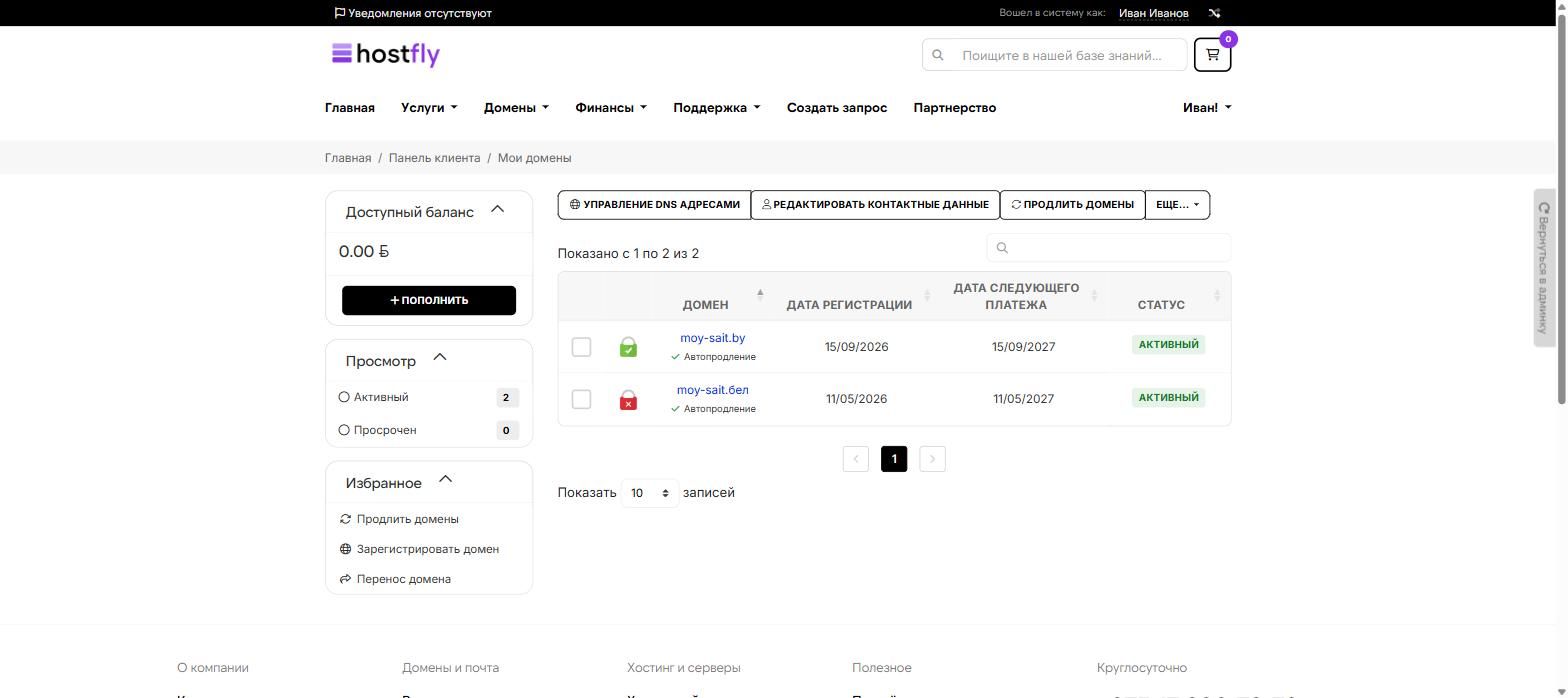This screenshot has height=698, width=1568.
Task: Sort by Дата регистрации column arrows
Action: pyautogui.click(x=927, y=295)
